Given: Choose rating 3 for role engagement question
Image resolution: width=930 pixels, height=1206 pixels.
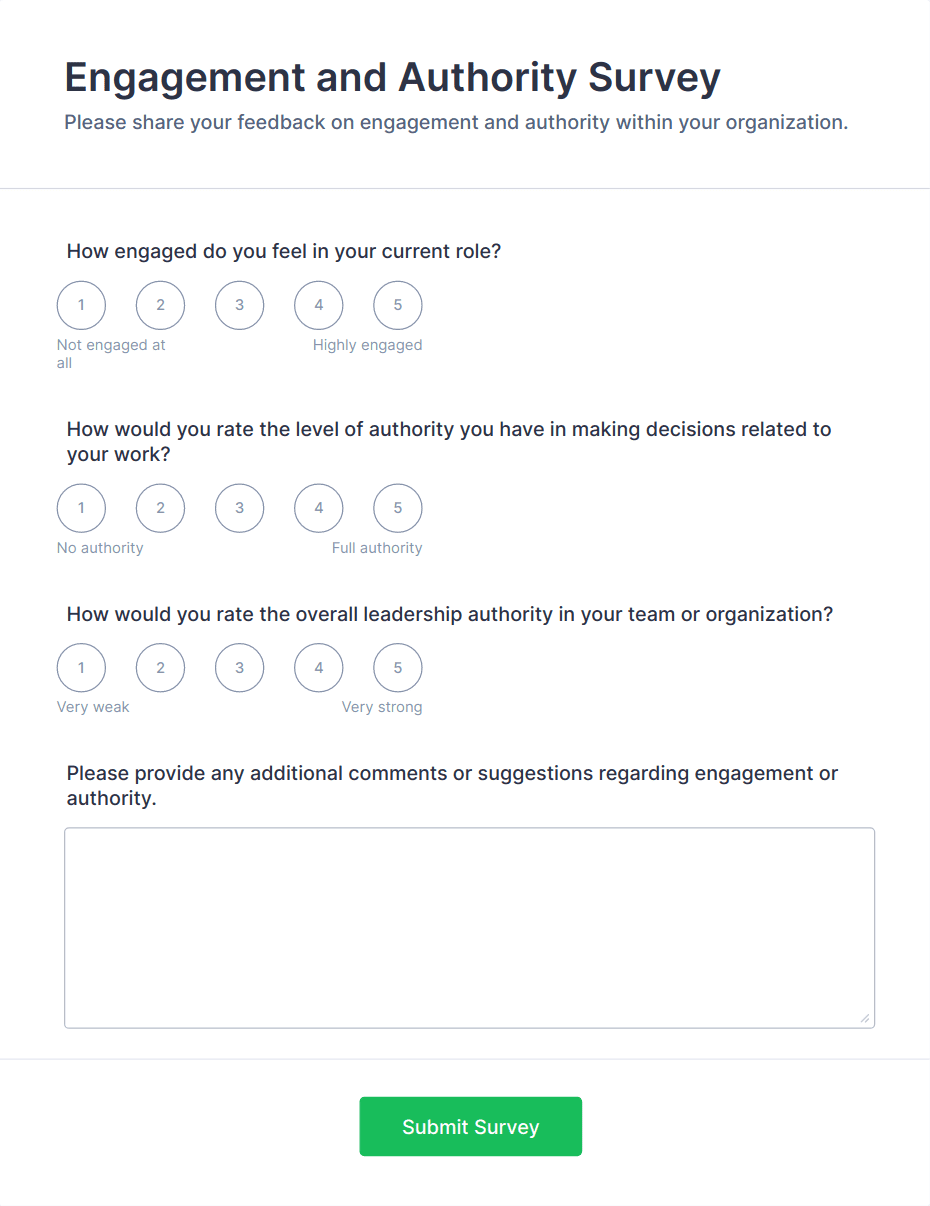Looking at the screenshot, I should pos(239,305).
